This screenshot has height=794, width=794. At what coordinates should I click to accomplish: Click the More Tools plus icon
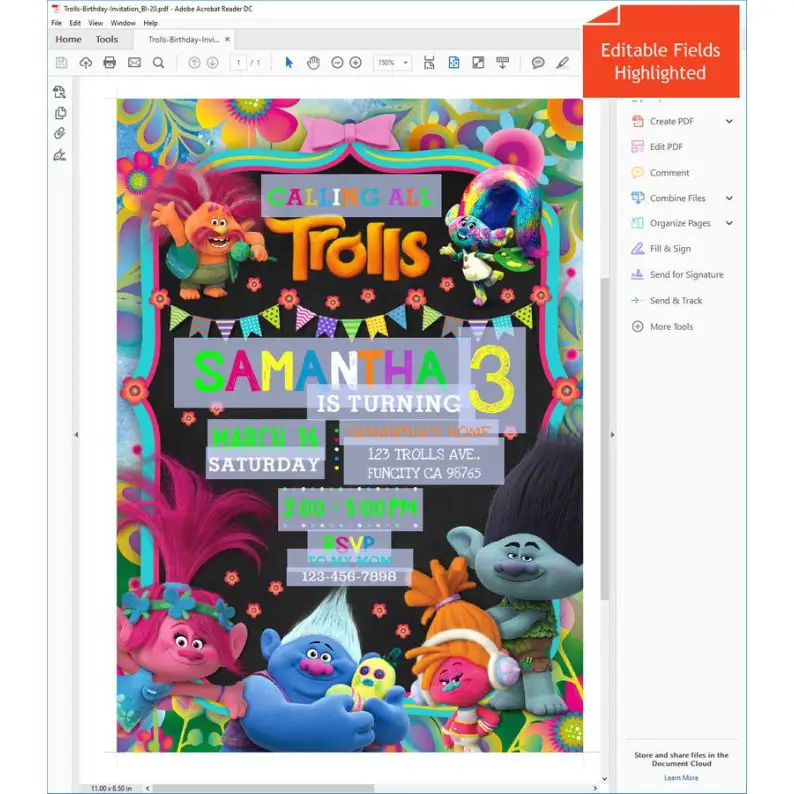[x=638, y=327]
